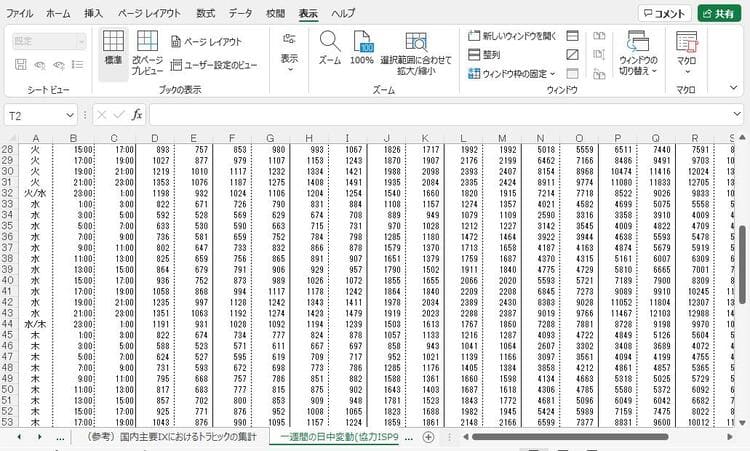Open the ヘルプ tab

point(343,13)
